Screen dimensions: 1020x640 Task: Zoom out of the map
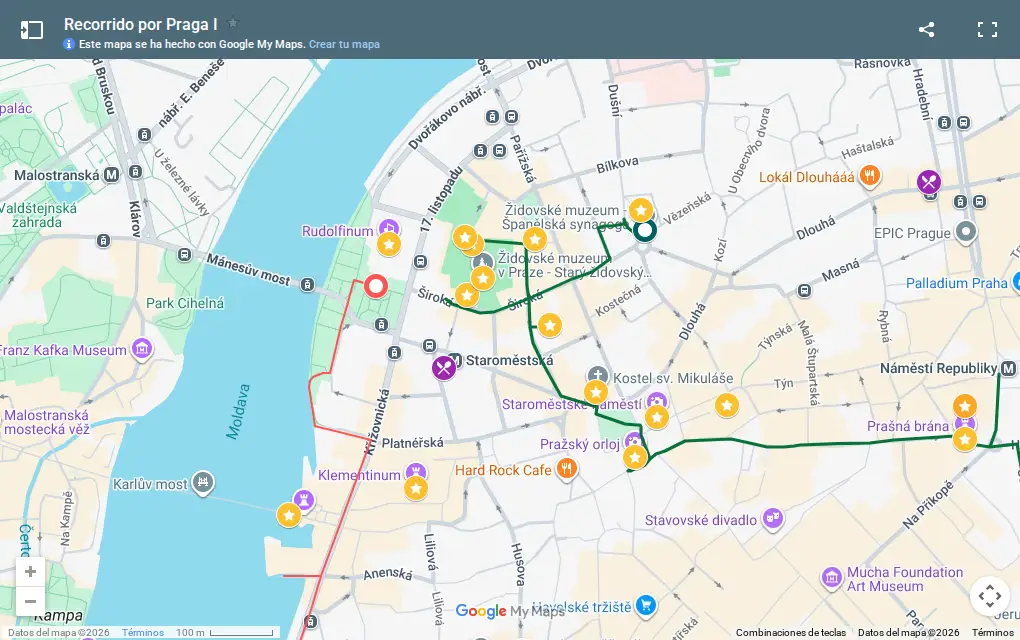pyautogui.click(x=30, y=601)
